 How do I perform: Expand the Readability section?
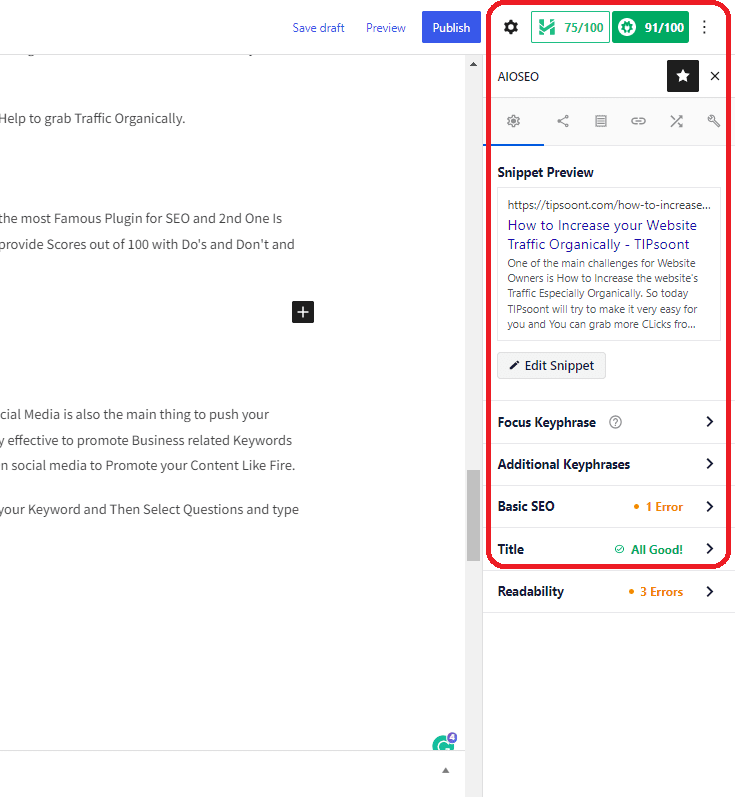tap(608, 592)
